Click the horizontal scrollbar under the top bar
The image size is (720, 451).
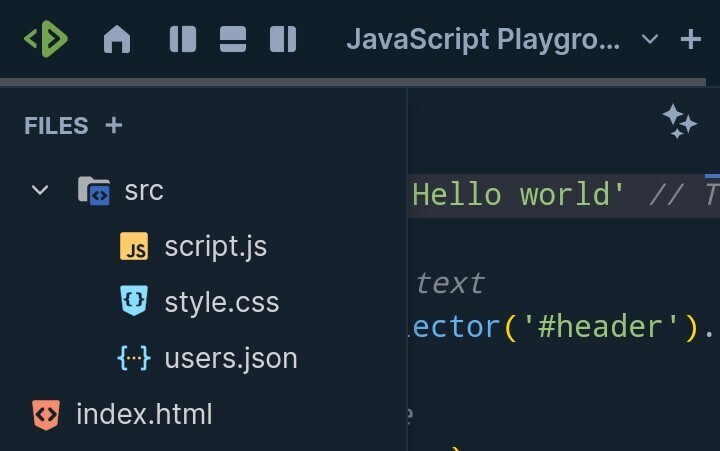pyautogui.click(x=353, y=82)
